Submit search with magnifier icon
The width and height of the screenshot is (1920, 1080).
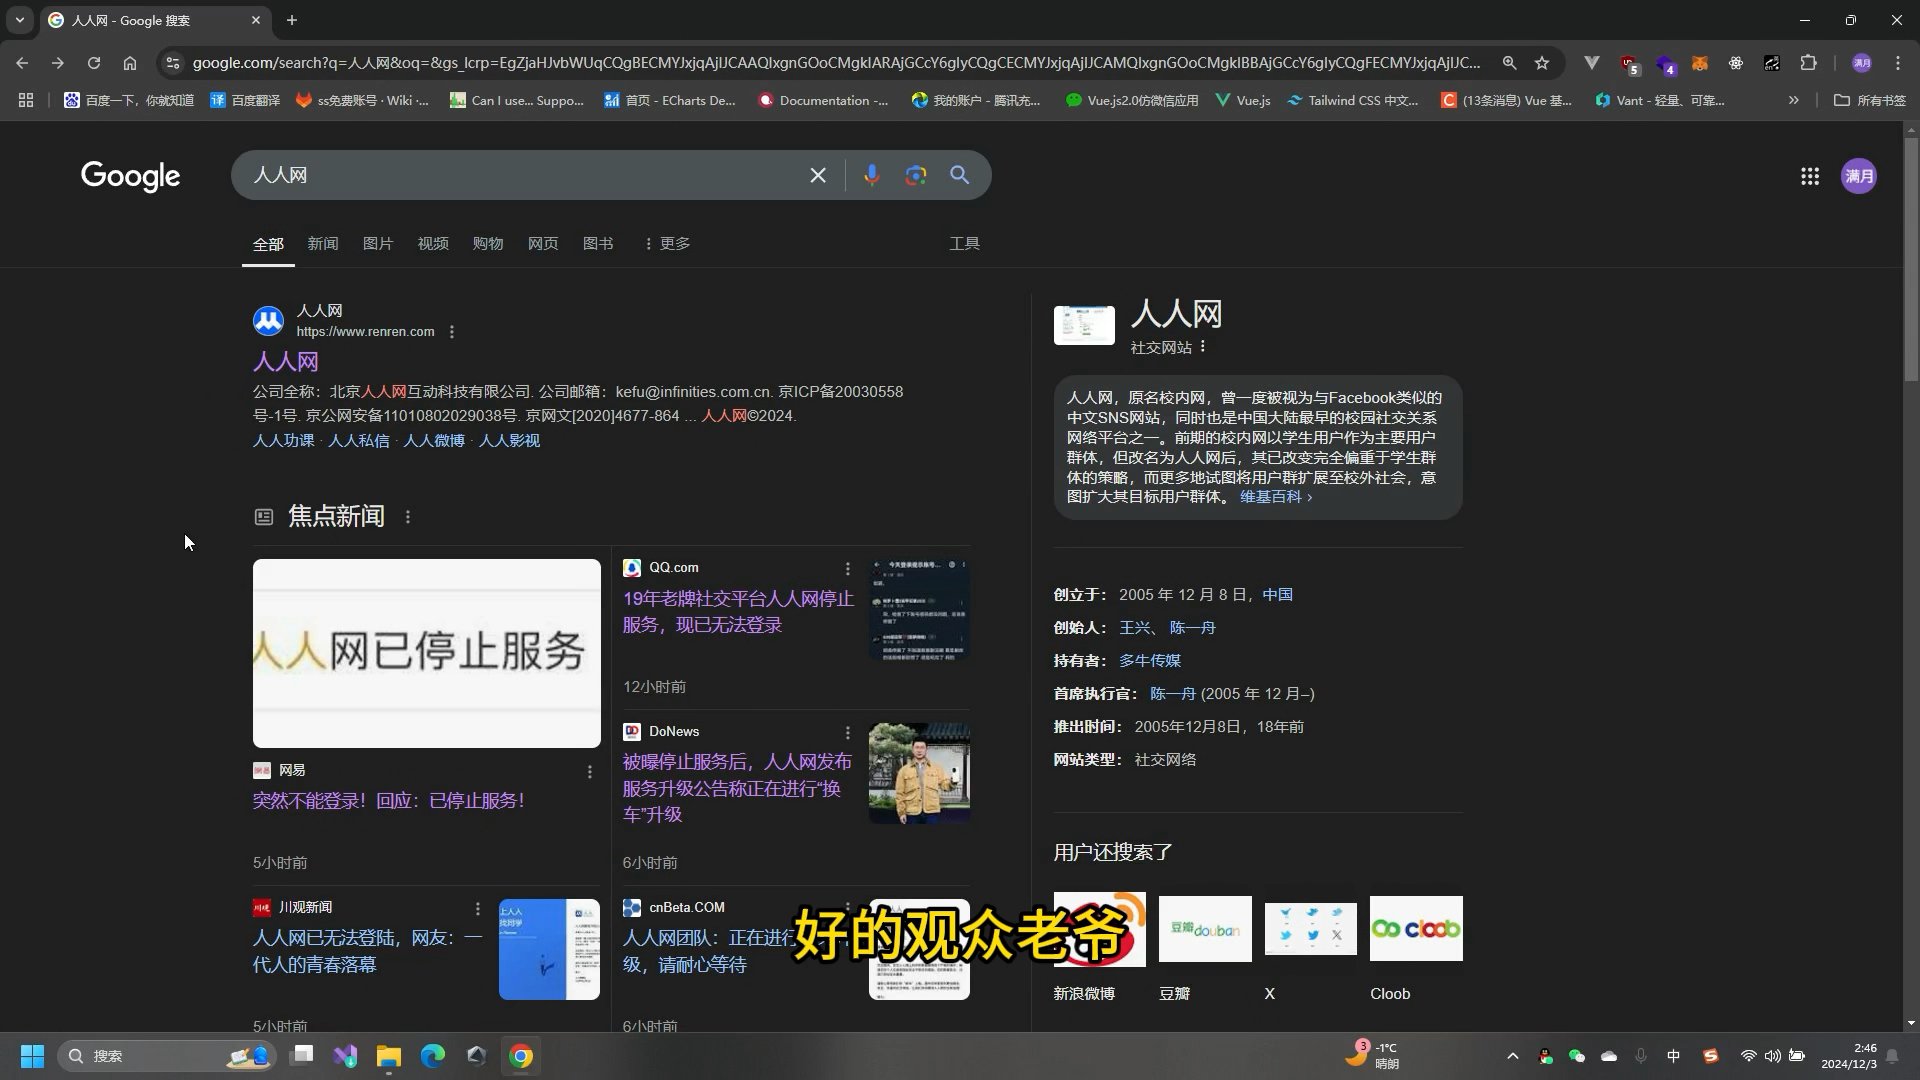pos(959,175)
